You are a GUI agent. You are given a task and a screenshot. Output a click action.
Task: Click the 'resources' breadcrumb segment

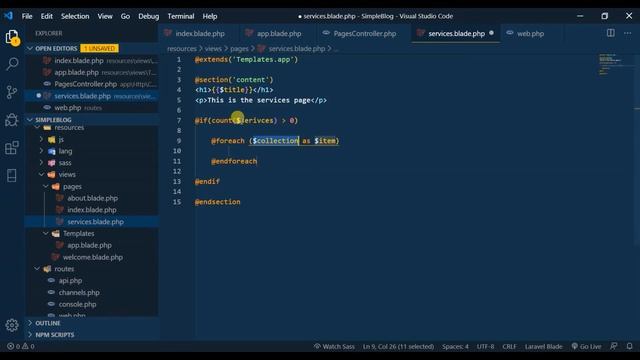tap(182, 49)
